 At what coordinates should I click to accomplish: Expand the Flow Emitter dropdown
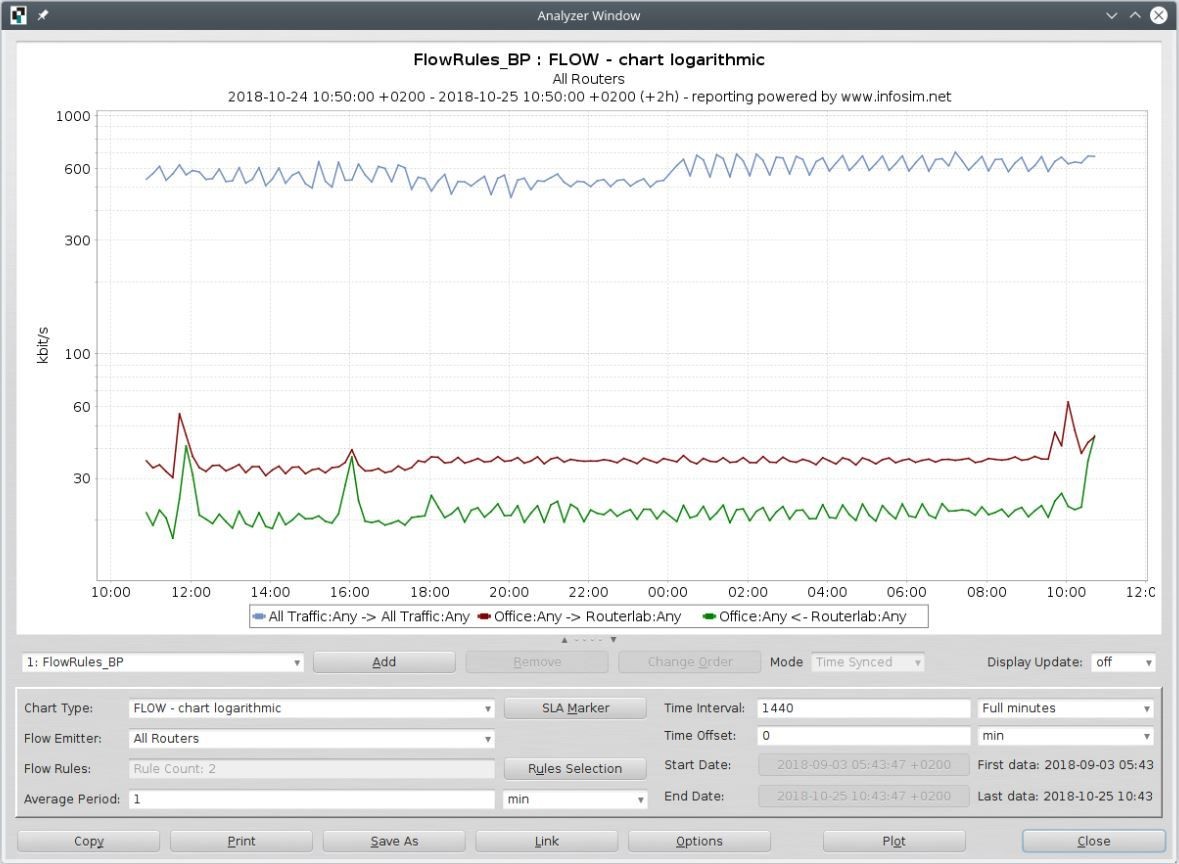pos(312,739)
